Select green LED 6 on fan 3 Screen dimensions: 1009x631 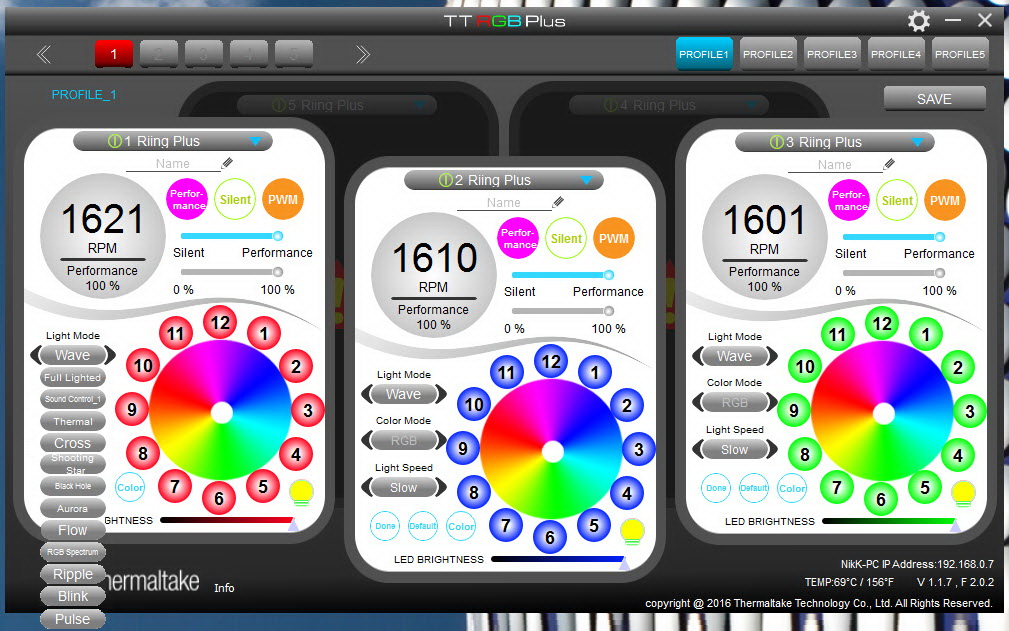(881, 499)
